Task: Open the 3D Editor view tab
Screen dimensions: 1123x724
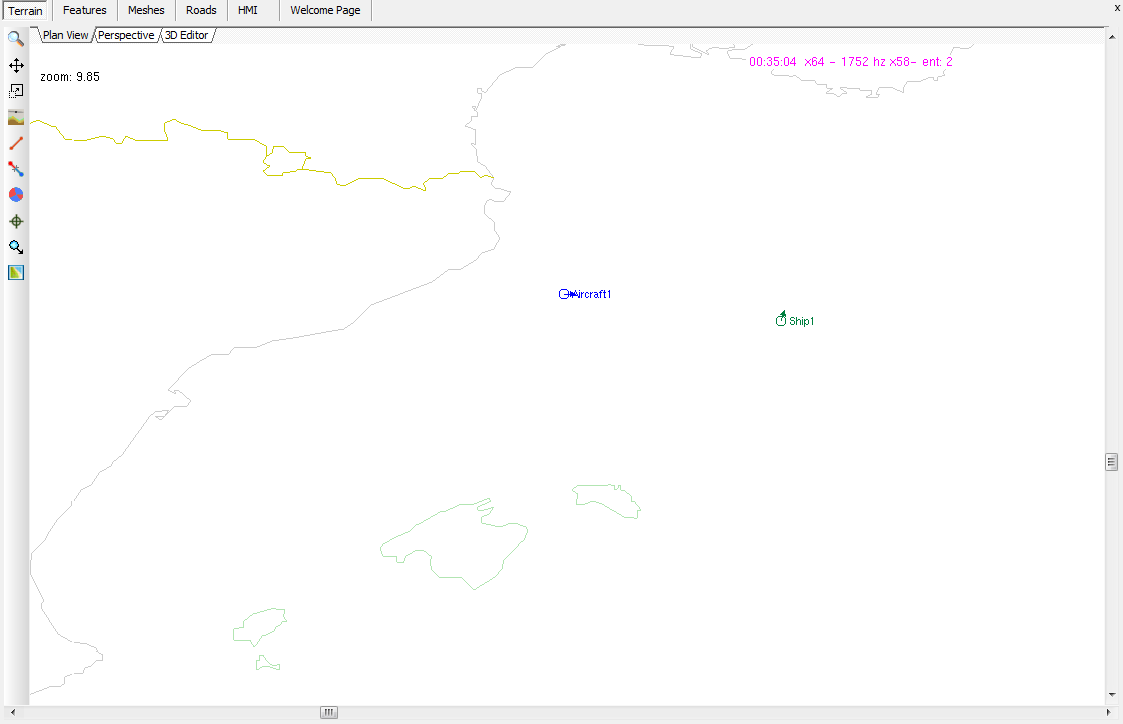Action: tap(186, 35)
